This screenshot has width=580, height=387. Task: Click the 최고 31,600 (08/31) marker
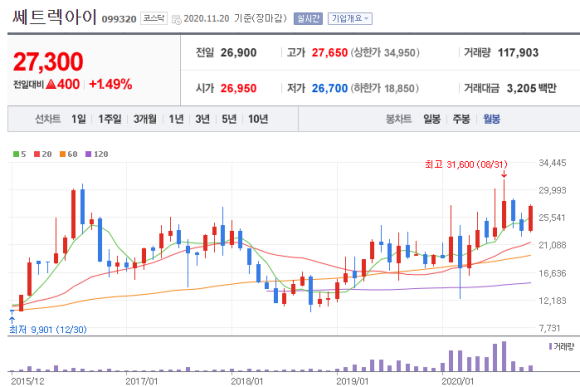coord(466,164)
